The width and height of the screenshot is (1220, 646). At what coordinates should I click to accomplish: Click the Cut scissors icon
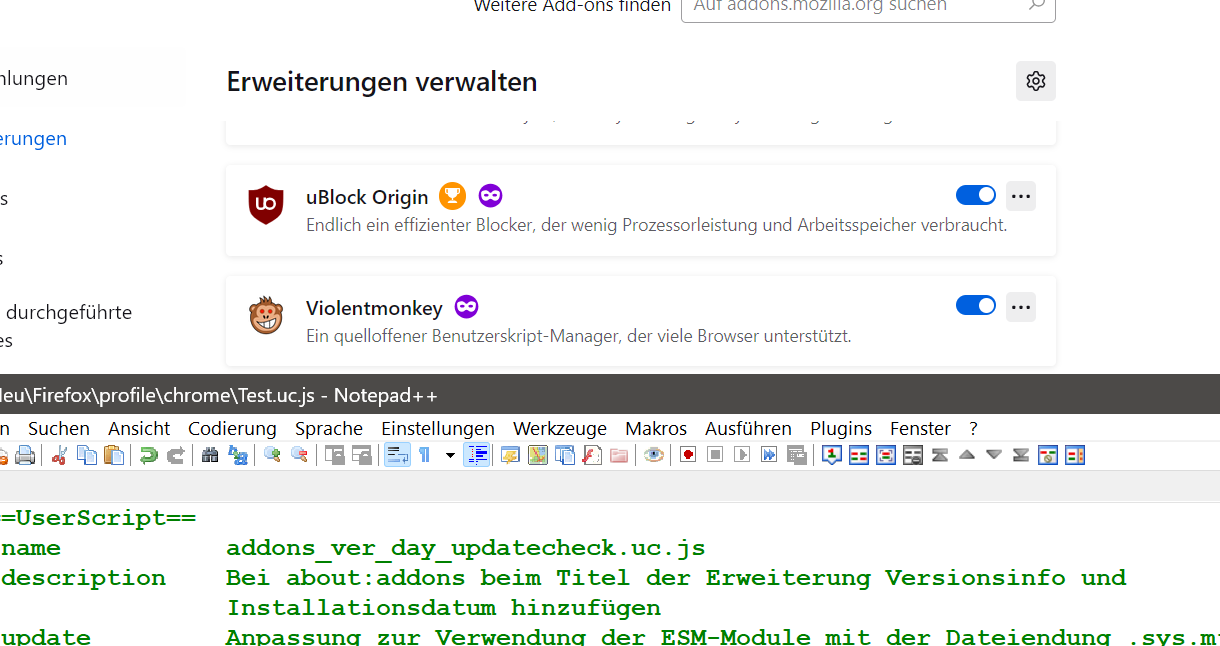(59, 455)
